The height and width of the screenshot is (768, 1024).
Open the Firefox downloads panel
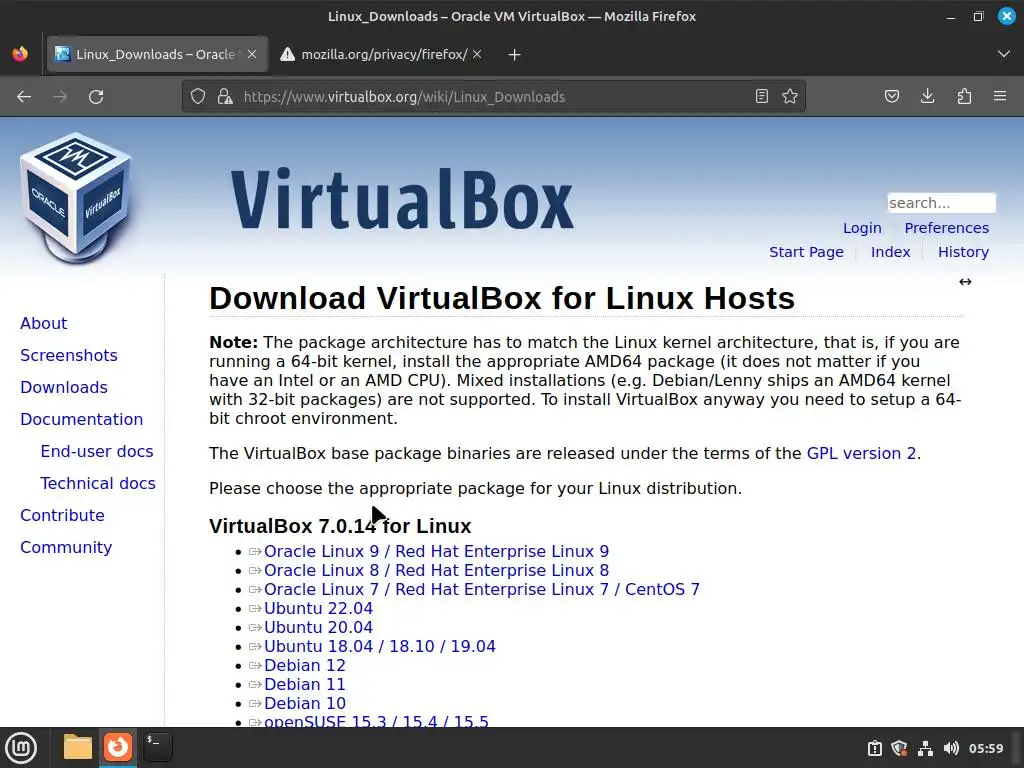[927, 97]
